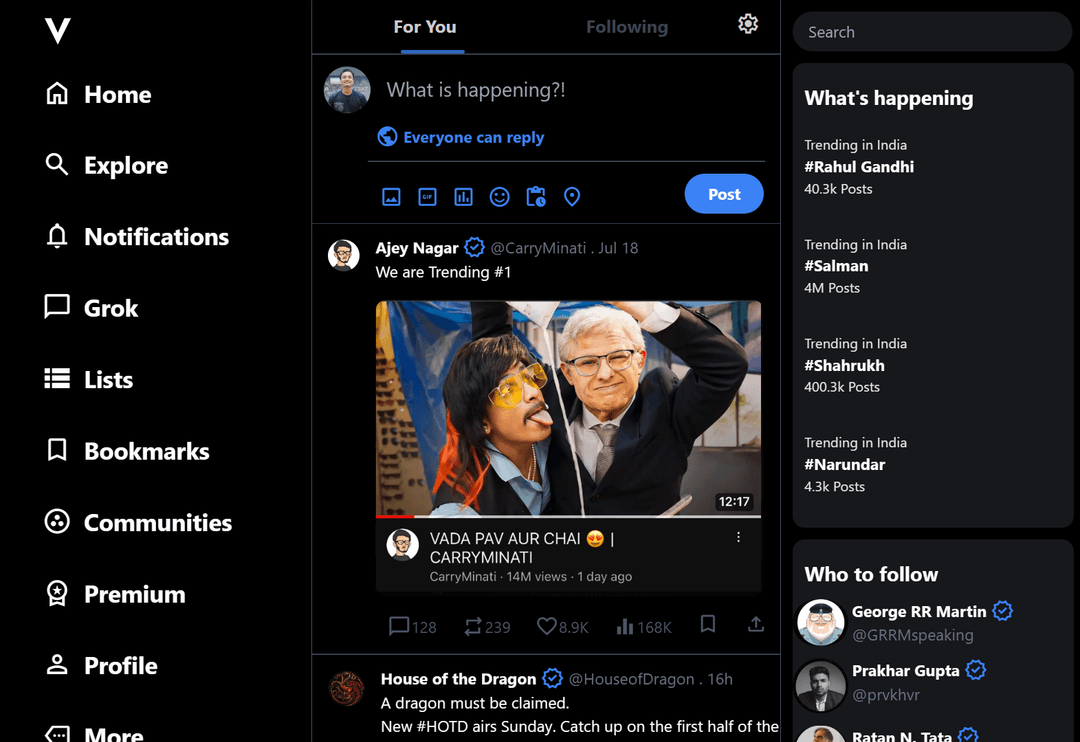Open three-dot menu on video card
The image size is (1080, 742).
click(739, 538)
